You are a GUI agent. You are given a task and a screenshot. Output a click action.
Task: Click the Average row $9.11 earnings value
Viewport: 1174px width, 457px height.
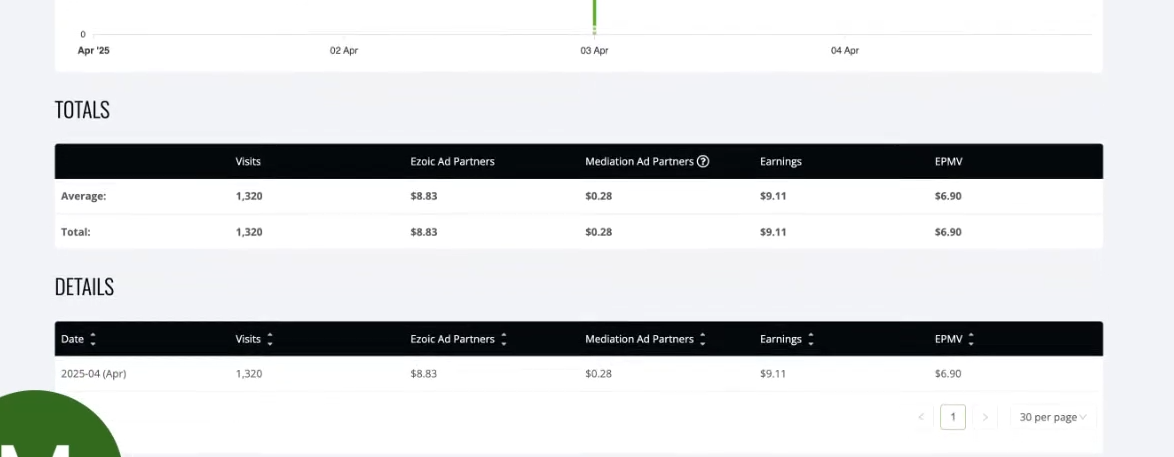point(773,196)
